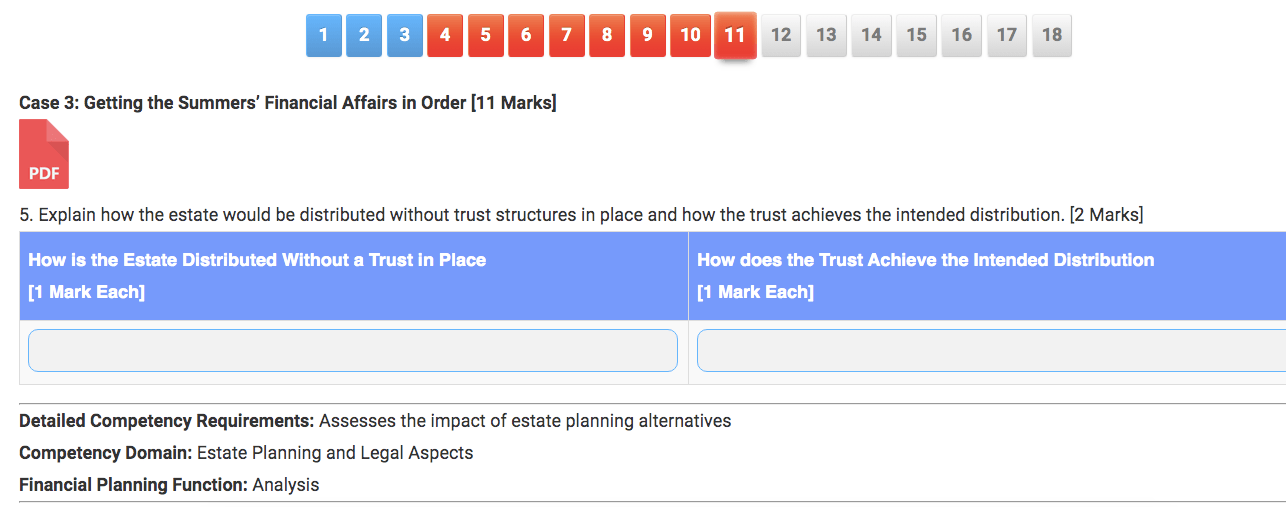Open question 4
Image resolution: width=1286 pixels, height=507 pixels.
445,35
